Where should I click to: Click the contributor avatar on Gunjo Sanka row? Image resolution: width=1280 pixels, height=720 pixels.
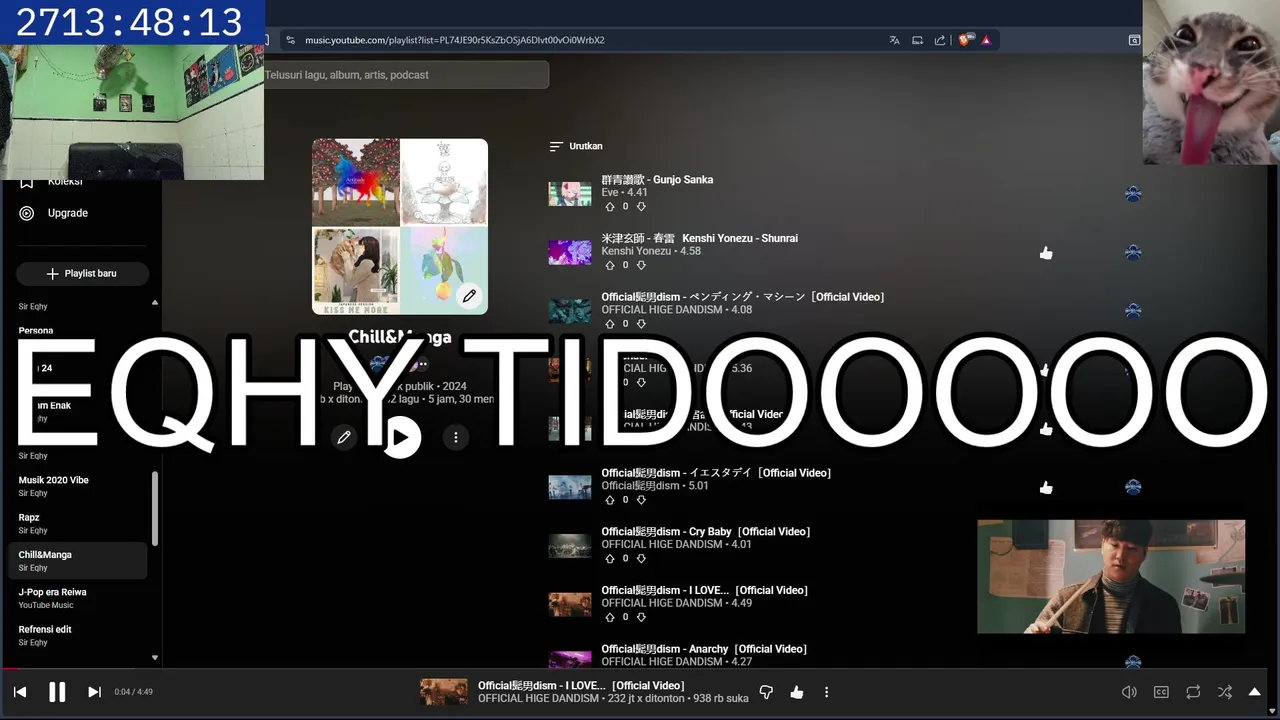point(1133,194)
